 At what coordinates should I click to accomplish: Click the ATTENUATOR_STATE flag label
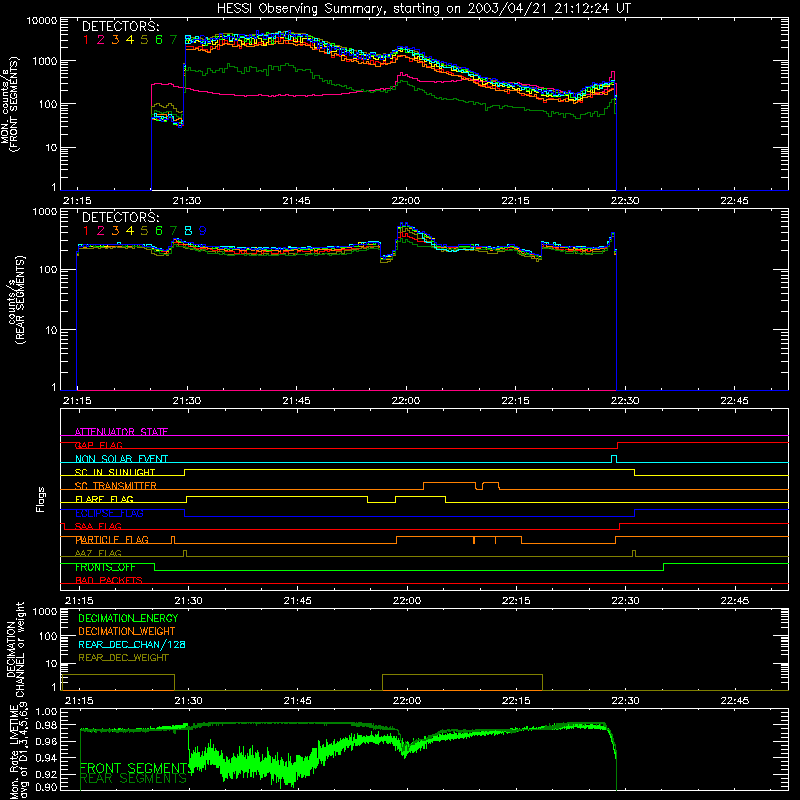121,432
